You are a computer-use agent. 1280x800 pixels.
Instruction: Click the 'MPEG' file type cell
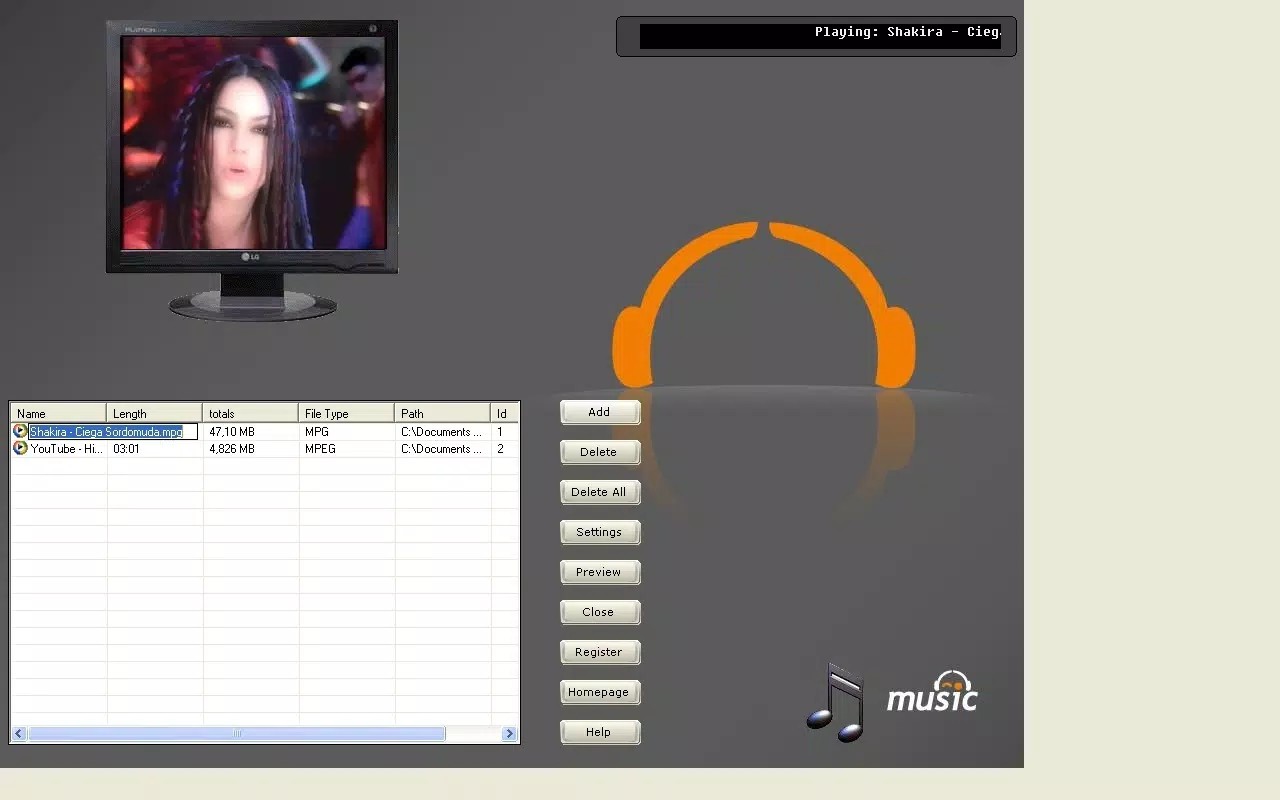320,449
